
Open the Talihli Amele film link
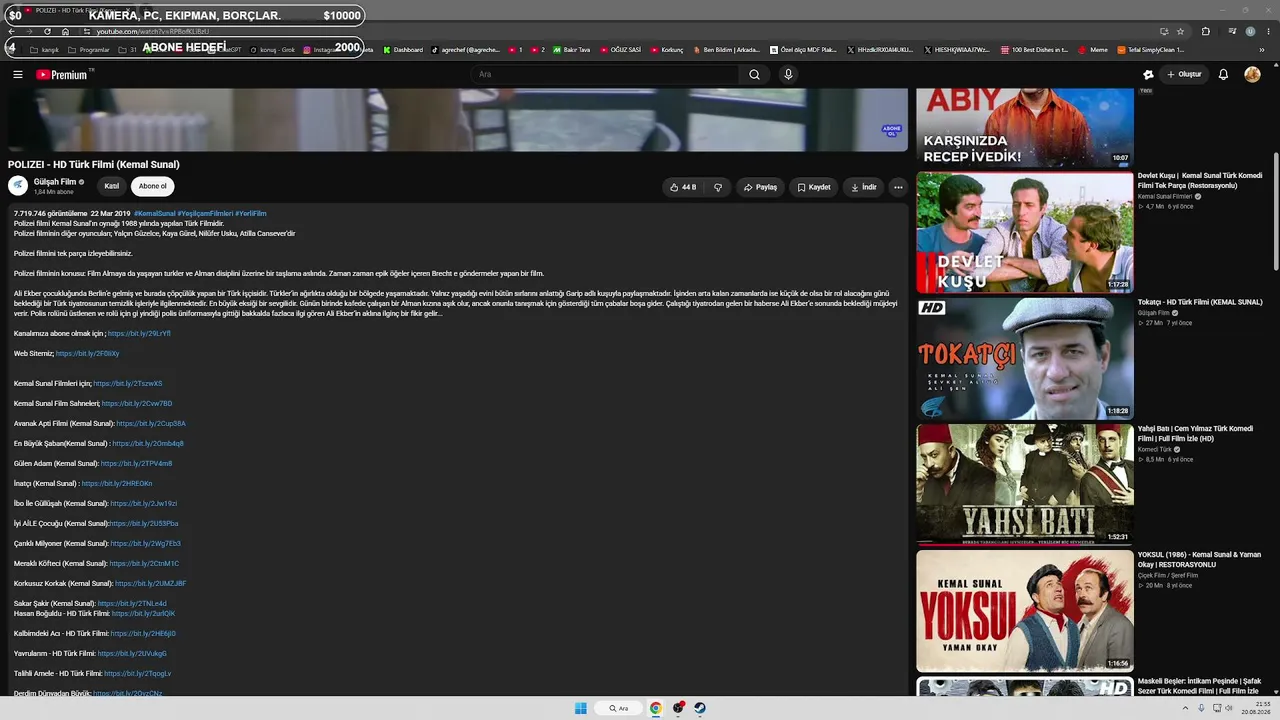click(x=138, y=674)
